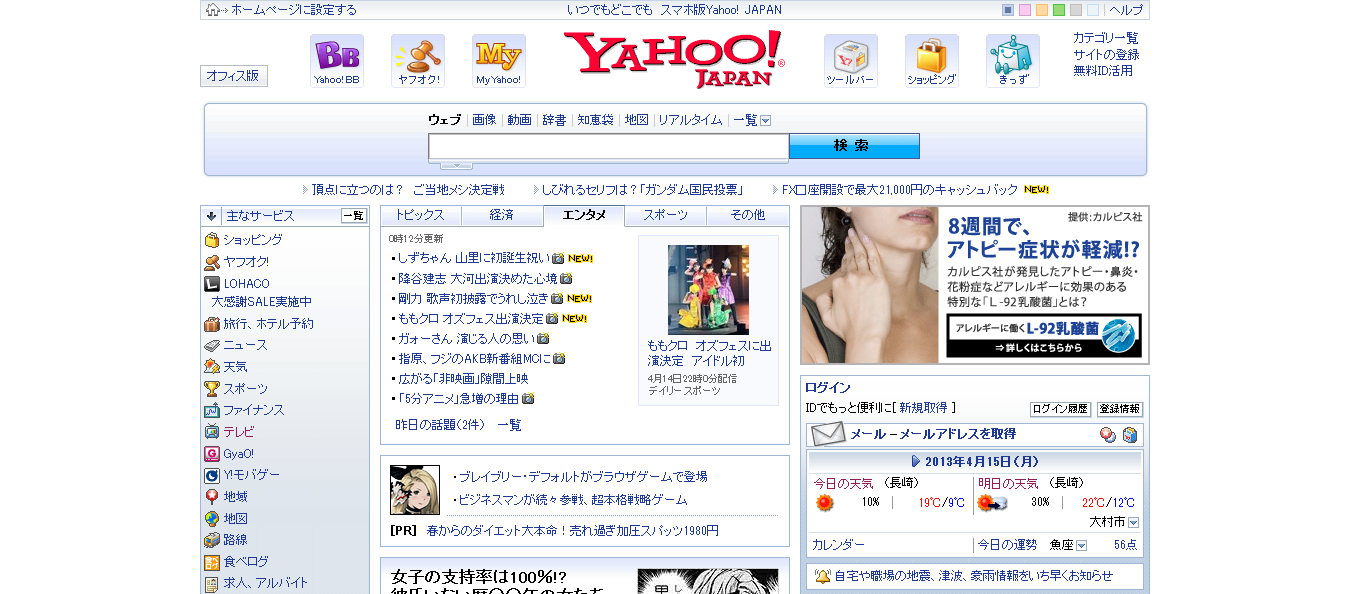The width and height of the screenshot is (1349, 594).
Task: Select the 知恵袋 search category
Action: pyautogui.click(x=595, y=120)
